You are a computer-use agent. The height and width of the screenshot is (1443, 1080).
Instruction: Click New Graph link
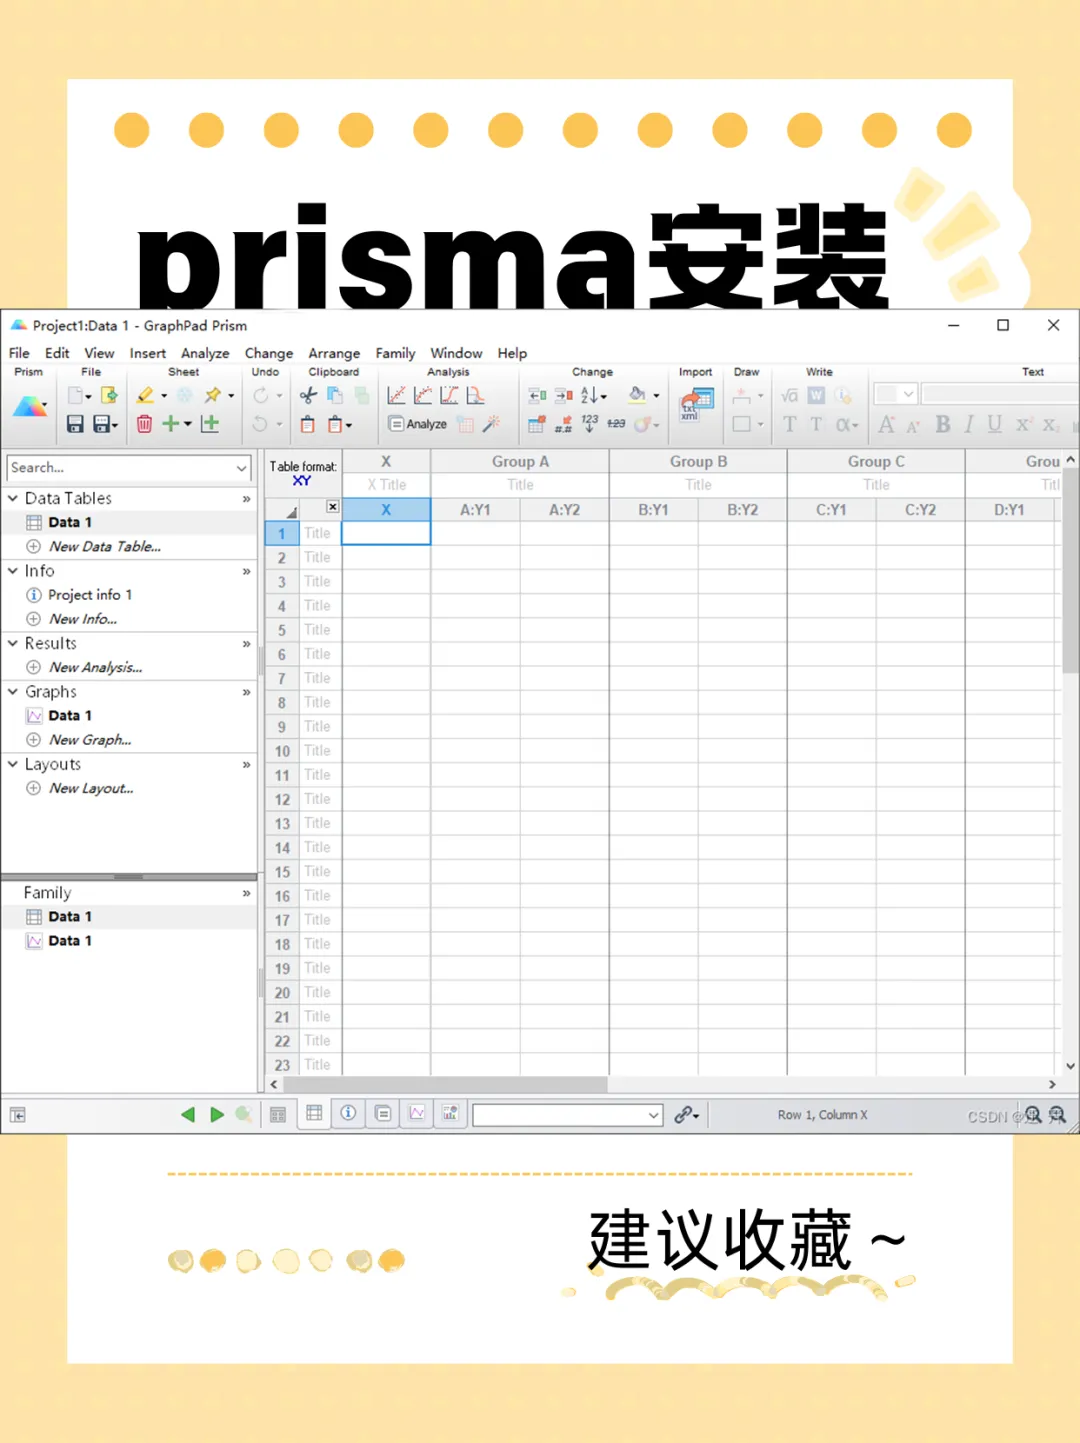[x=90, y=740]
